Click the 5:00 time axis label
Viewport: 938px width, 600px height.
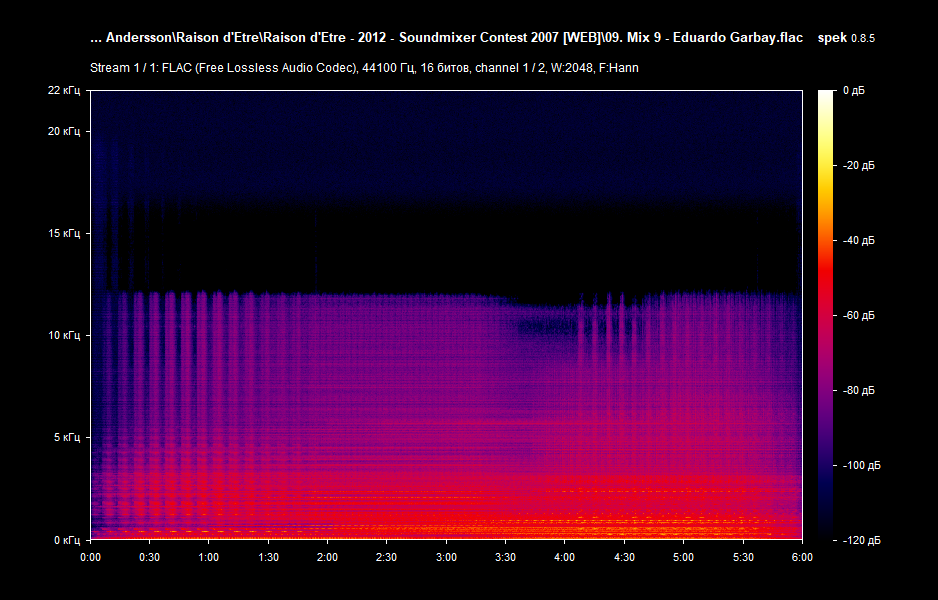(x=683, y=558)
